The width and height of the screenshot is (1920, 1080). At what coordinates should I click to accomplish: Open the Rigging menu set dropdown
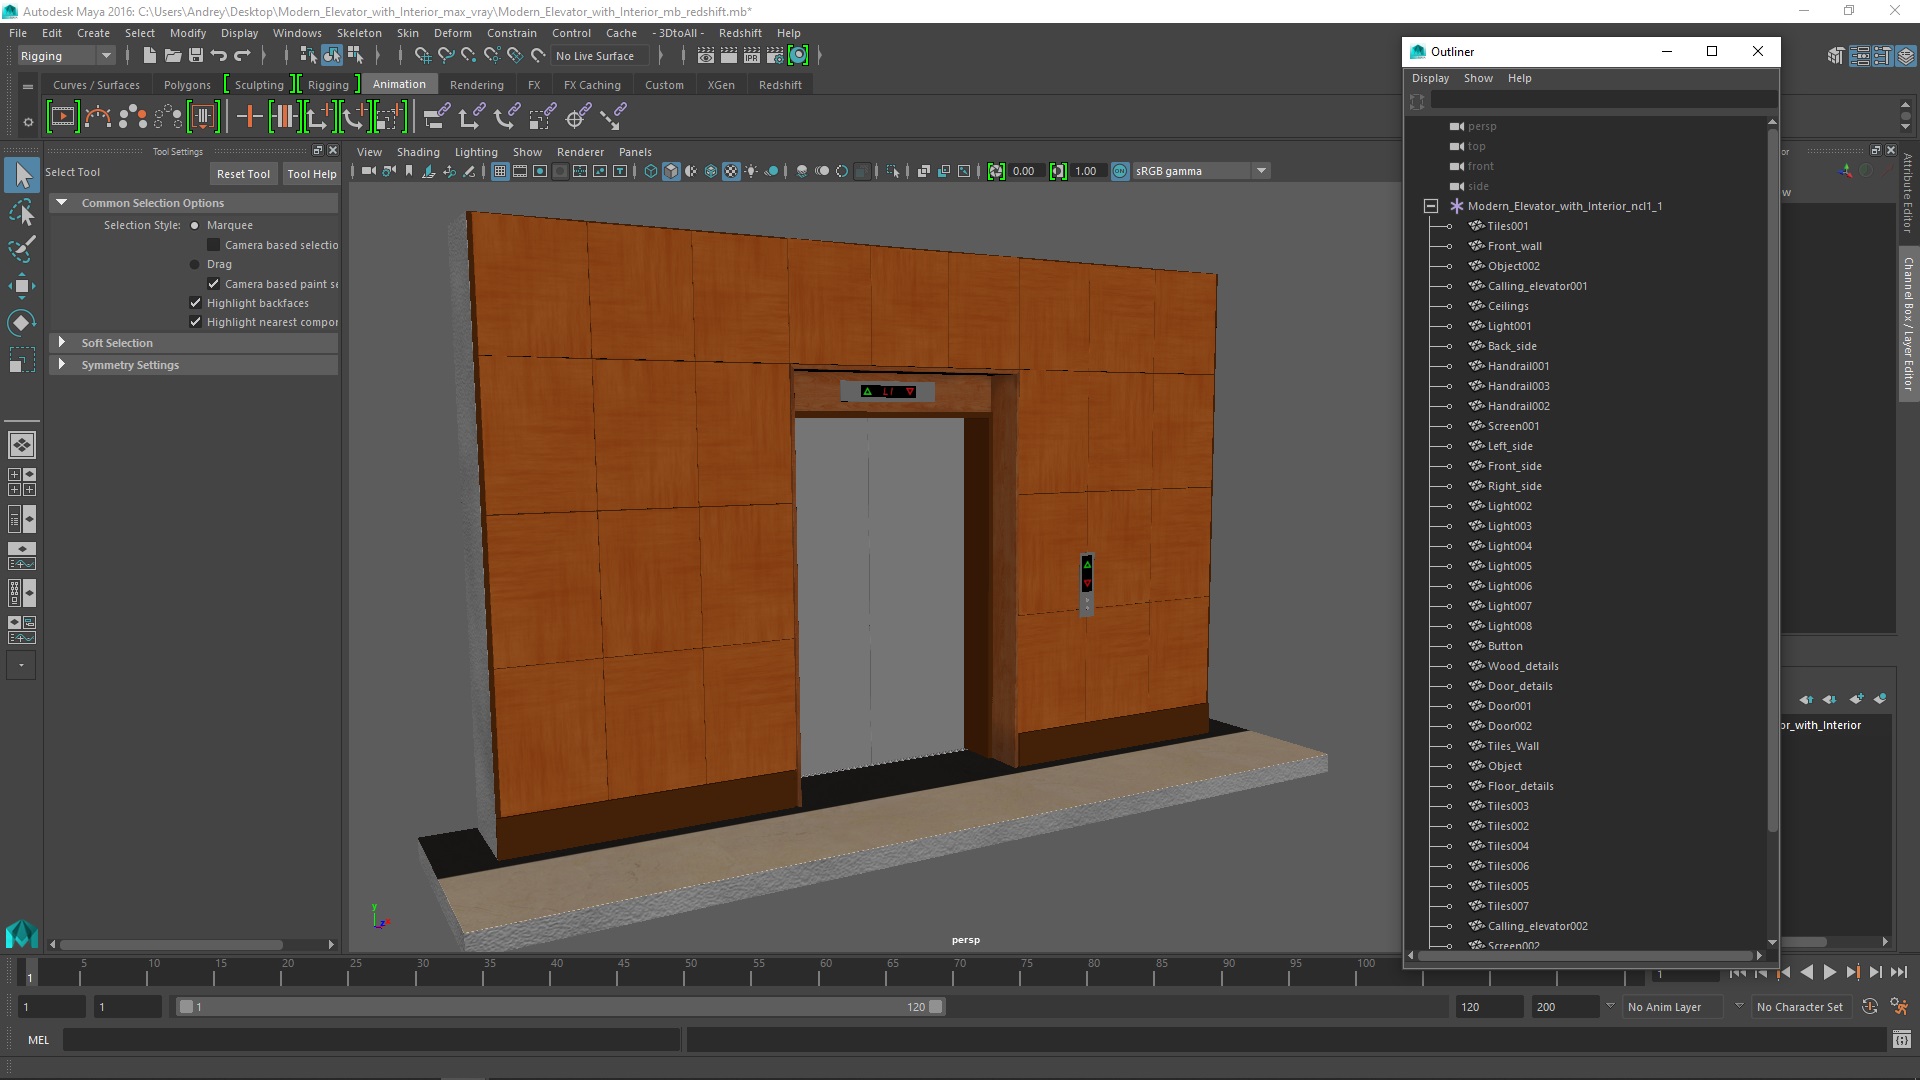coord(66,56)
